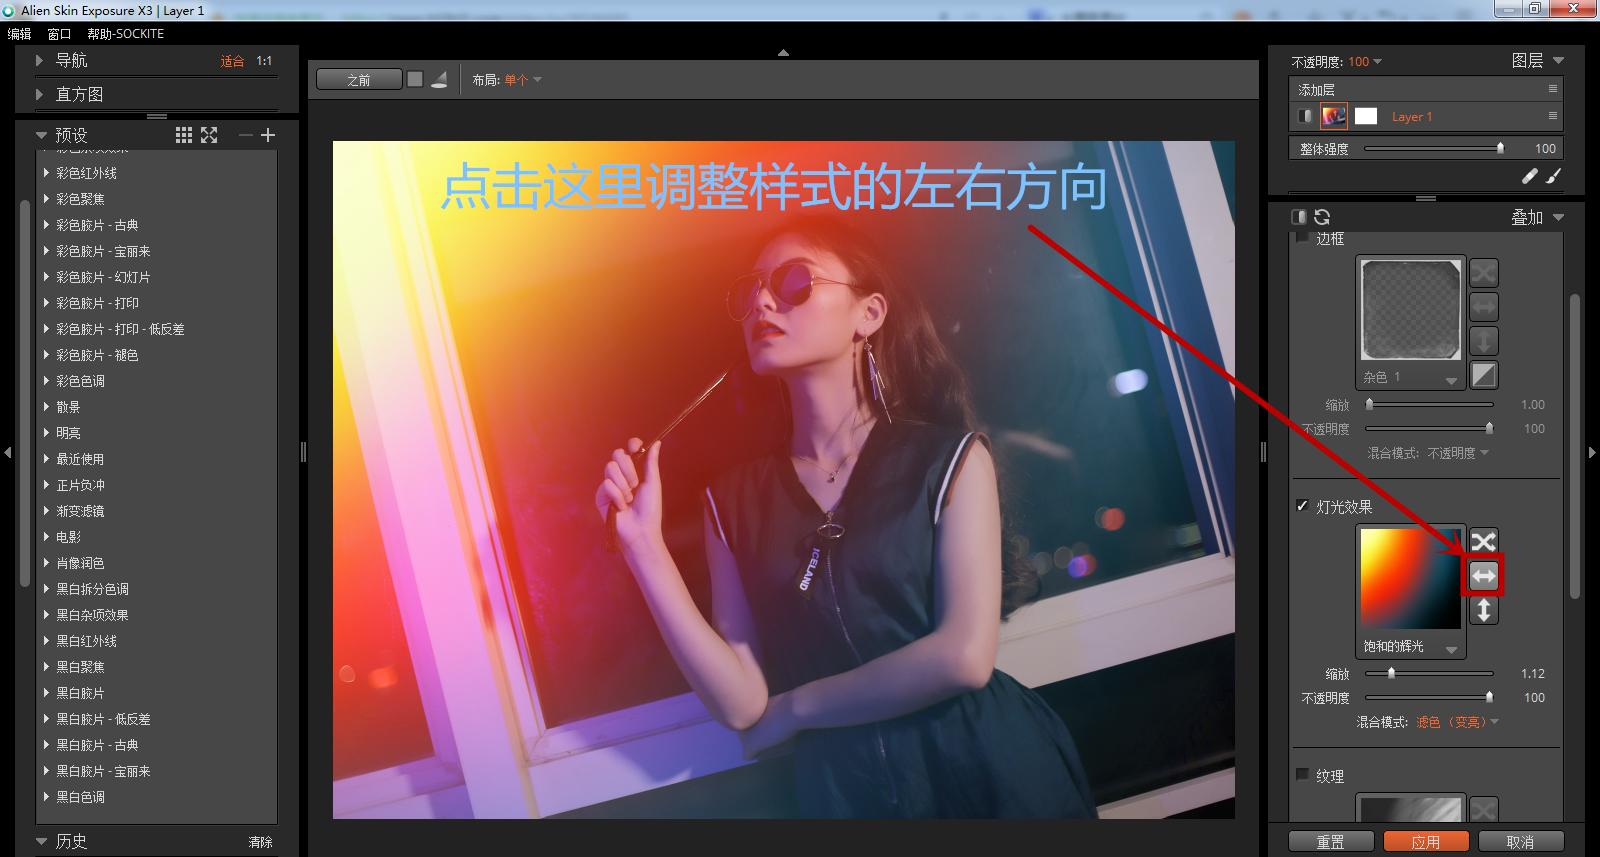Collapse the top panel with the up arrow
Screen dimensions: 1600x857
point(783,52)
